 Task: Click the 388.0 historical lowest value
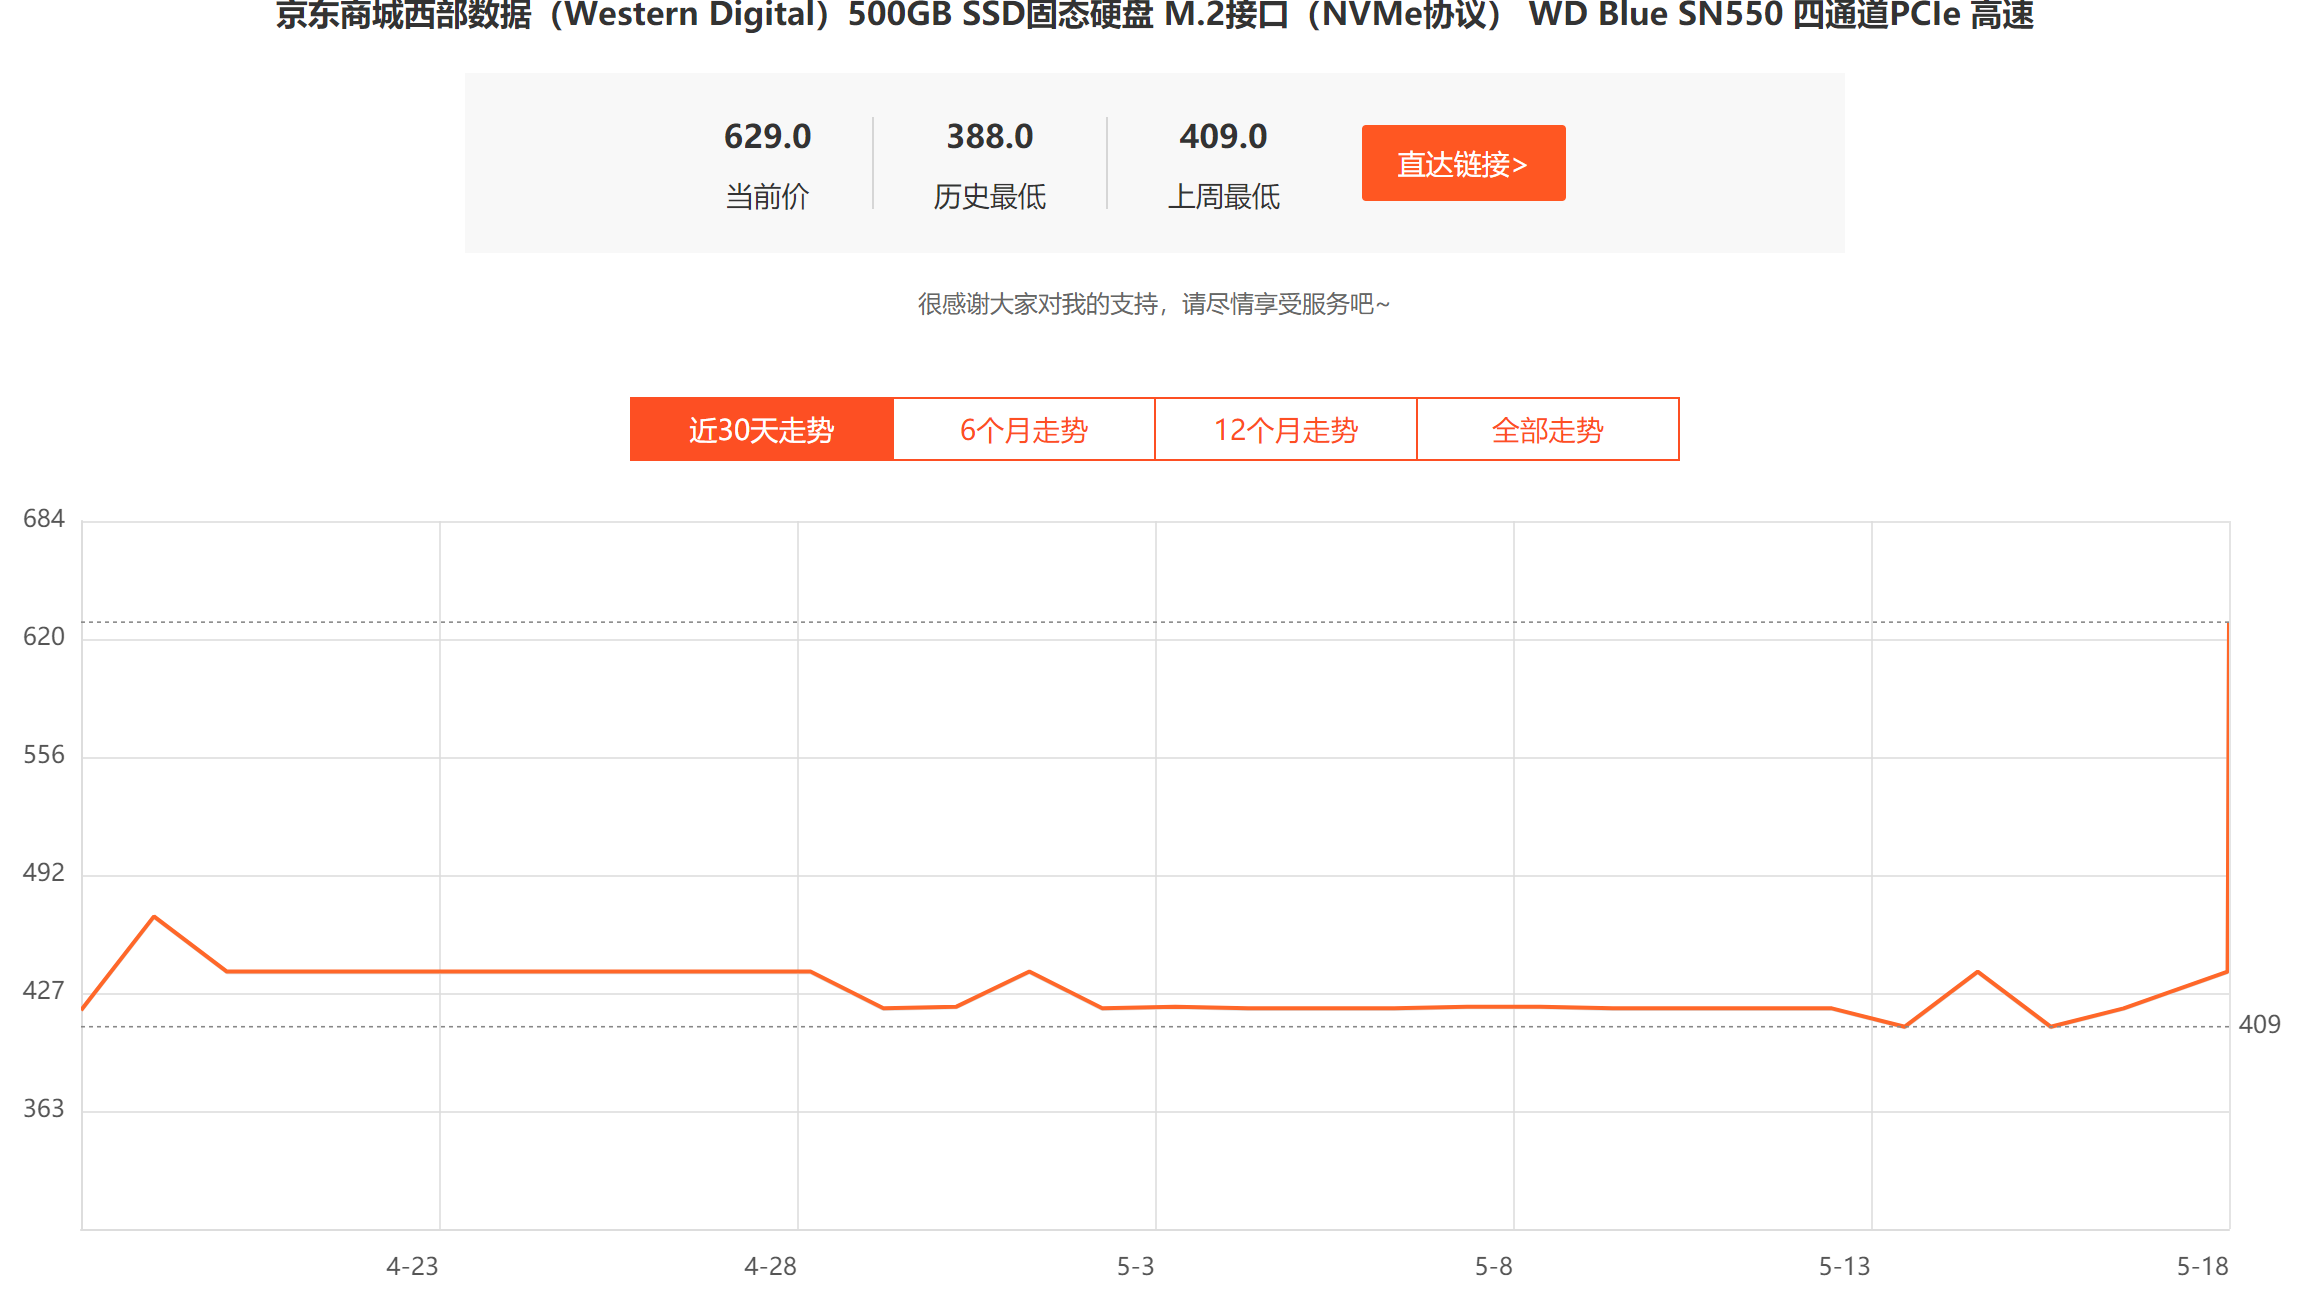coord(989,136)
